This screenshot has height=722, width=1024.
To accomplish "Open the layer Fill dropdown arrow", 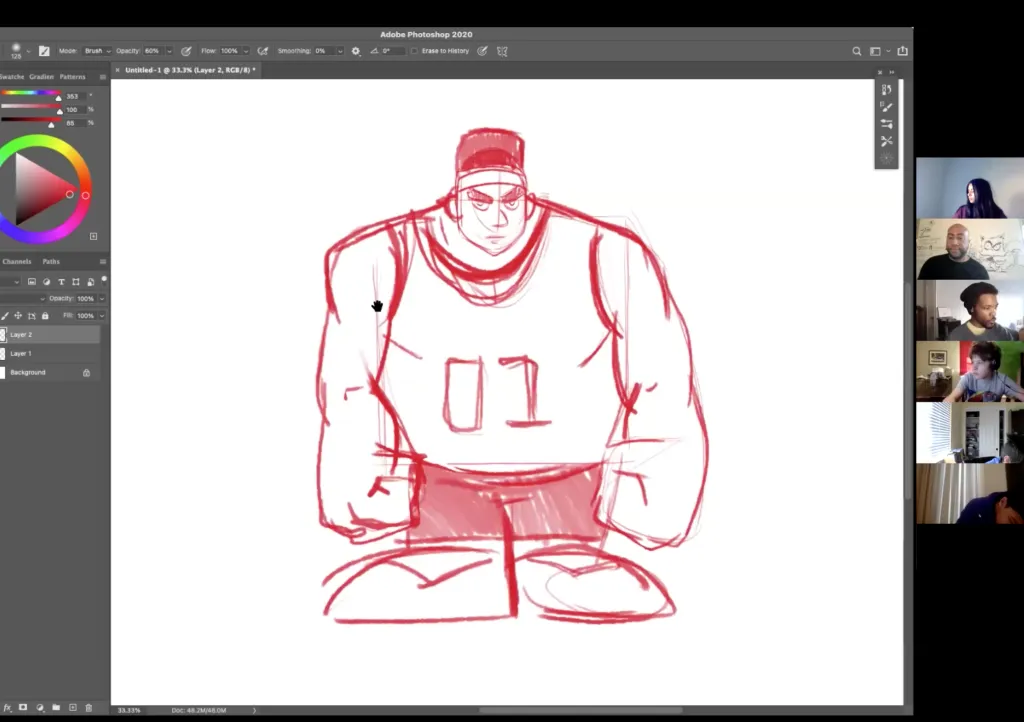I will click(x=102, y=316).
